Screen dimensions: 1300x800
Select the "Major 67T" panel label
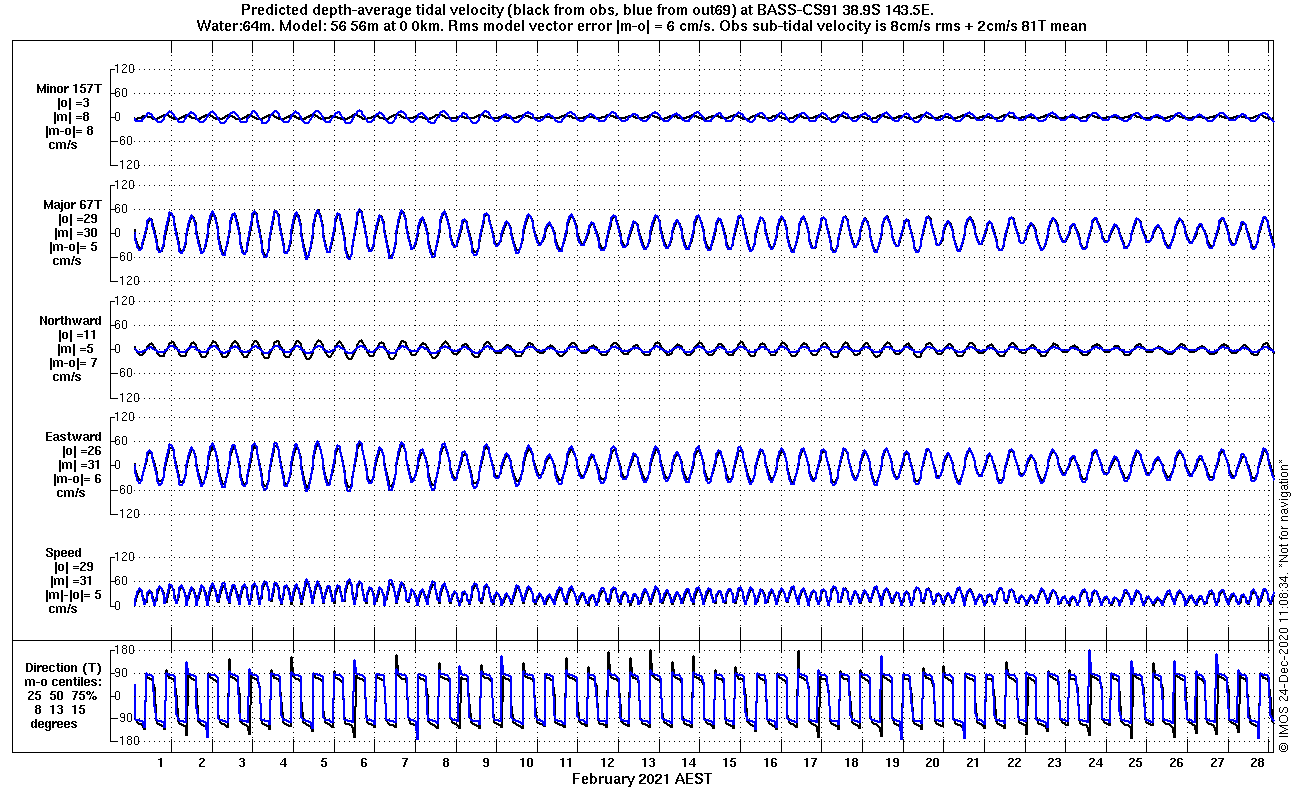click(x=72, y=205)
